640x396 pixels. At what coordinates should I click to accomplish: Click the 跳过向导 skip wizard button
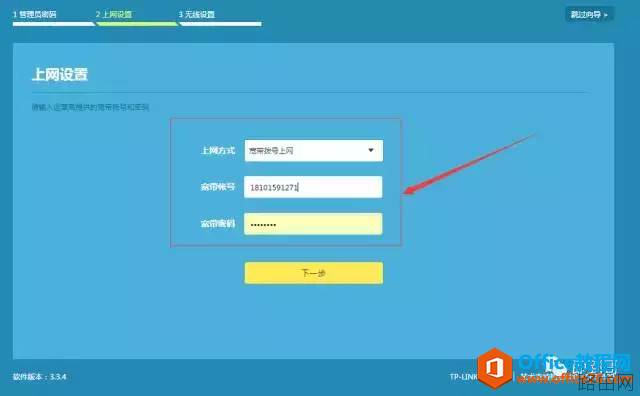(589, 15)
